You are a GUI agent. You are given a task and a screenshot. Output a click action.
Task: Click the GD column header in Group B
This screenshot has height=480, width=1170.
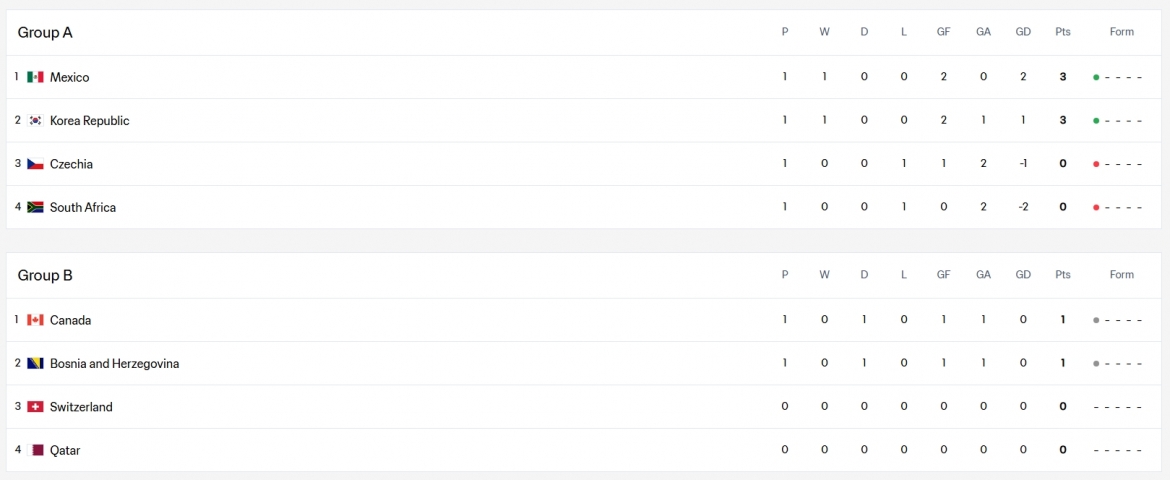[x=1023, y=275]
